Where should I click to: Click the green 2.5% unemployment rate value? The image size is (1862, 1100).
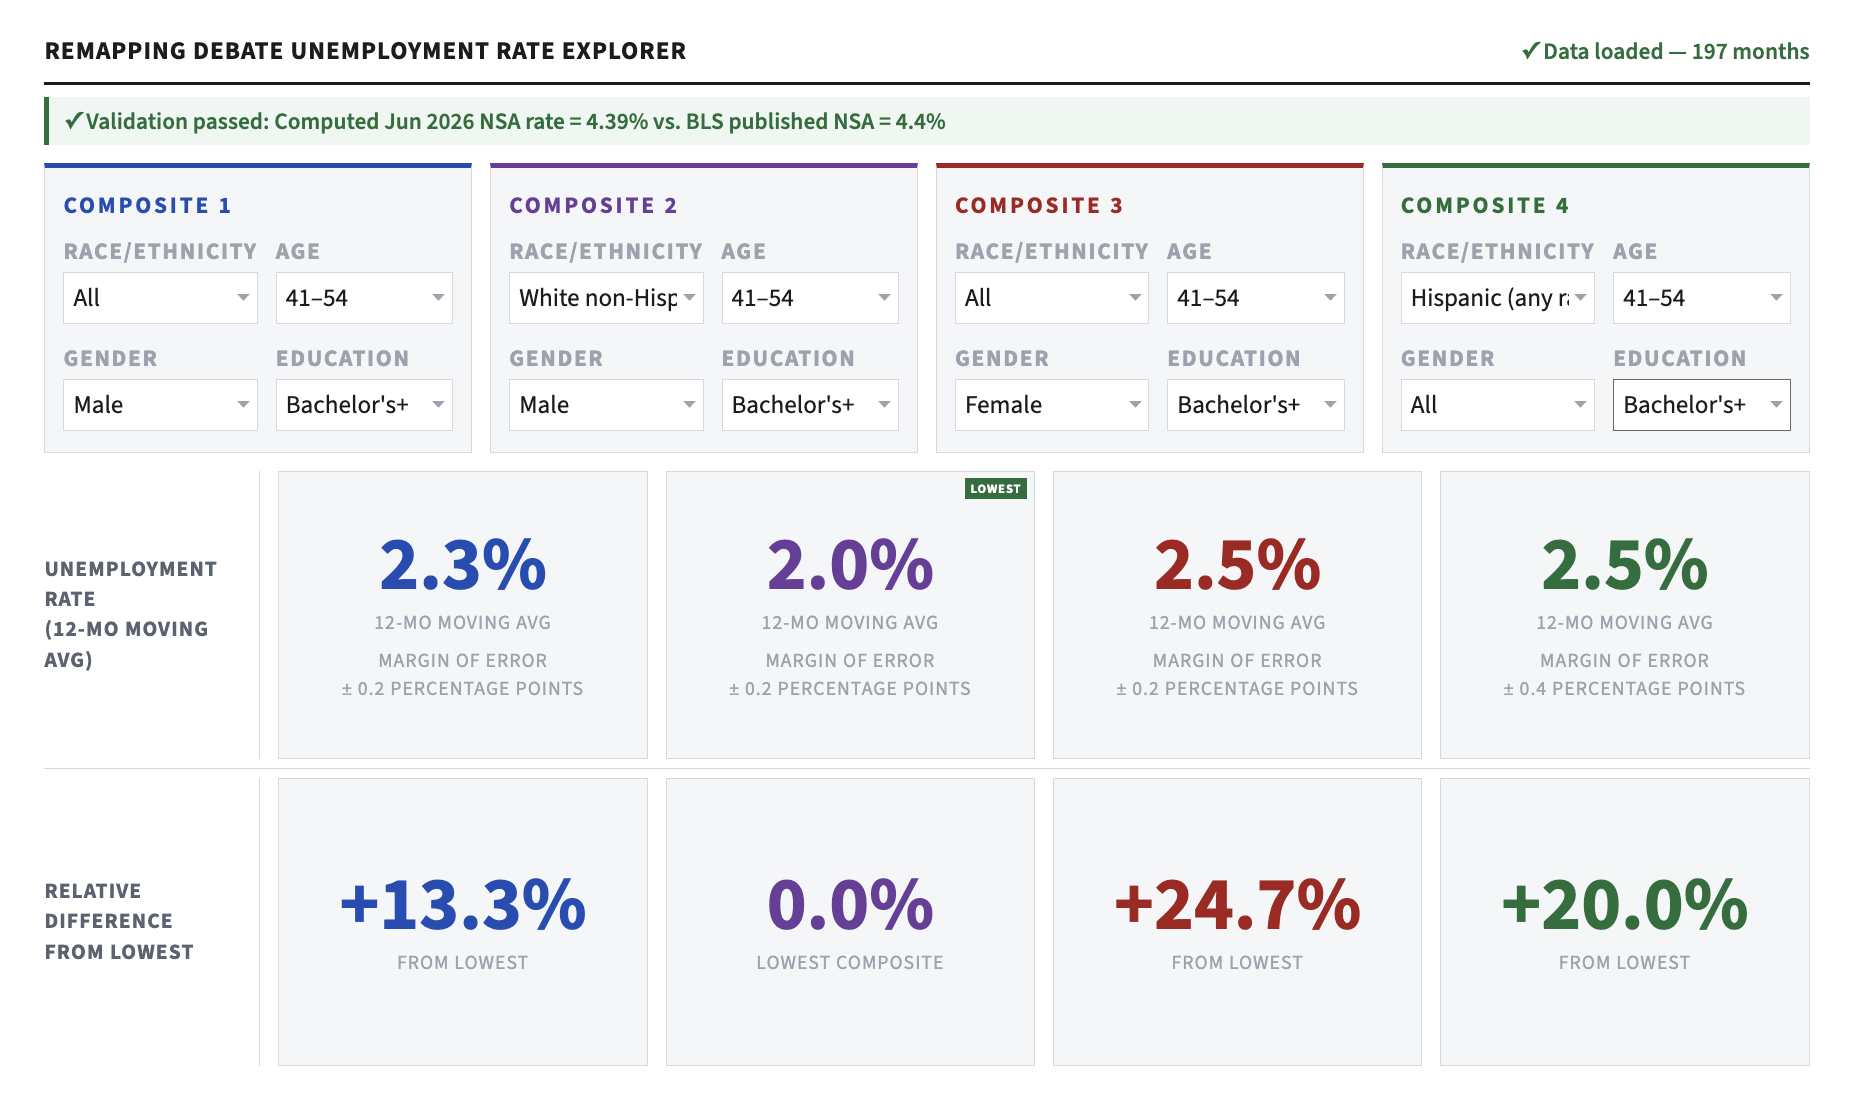1625,565
